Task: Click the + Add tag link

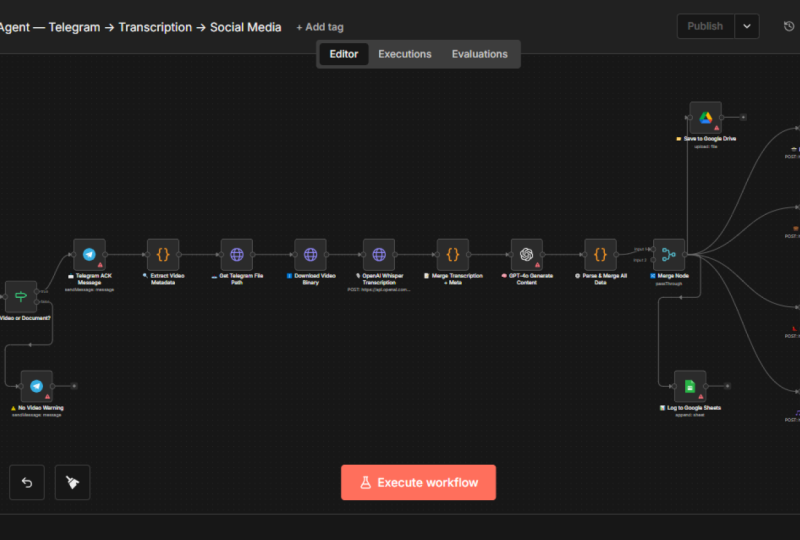Action: click(320, 27)
